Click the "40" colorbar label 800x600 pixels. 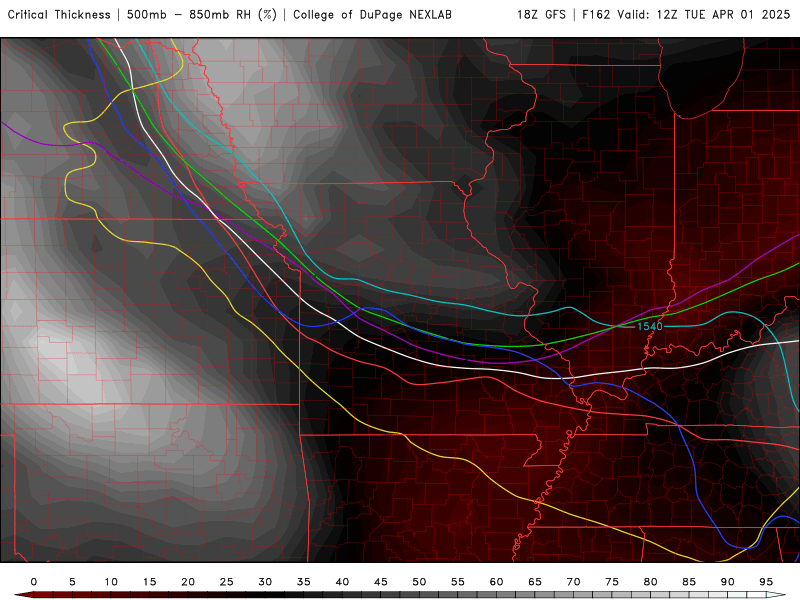tap(342, 582)
